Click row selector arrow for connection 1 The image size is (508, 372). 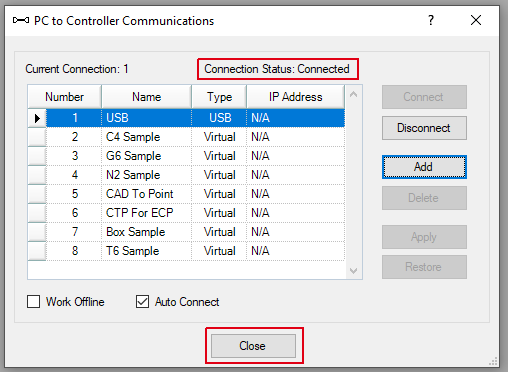[x=37, y=118]
